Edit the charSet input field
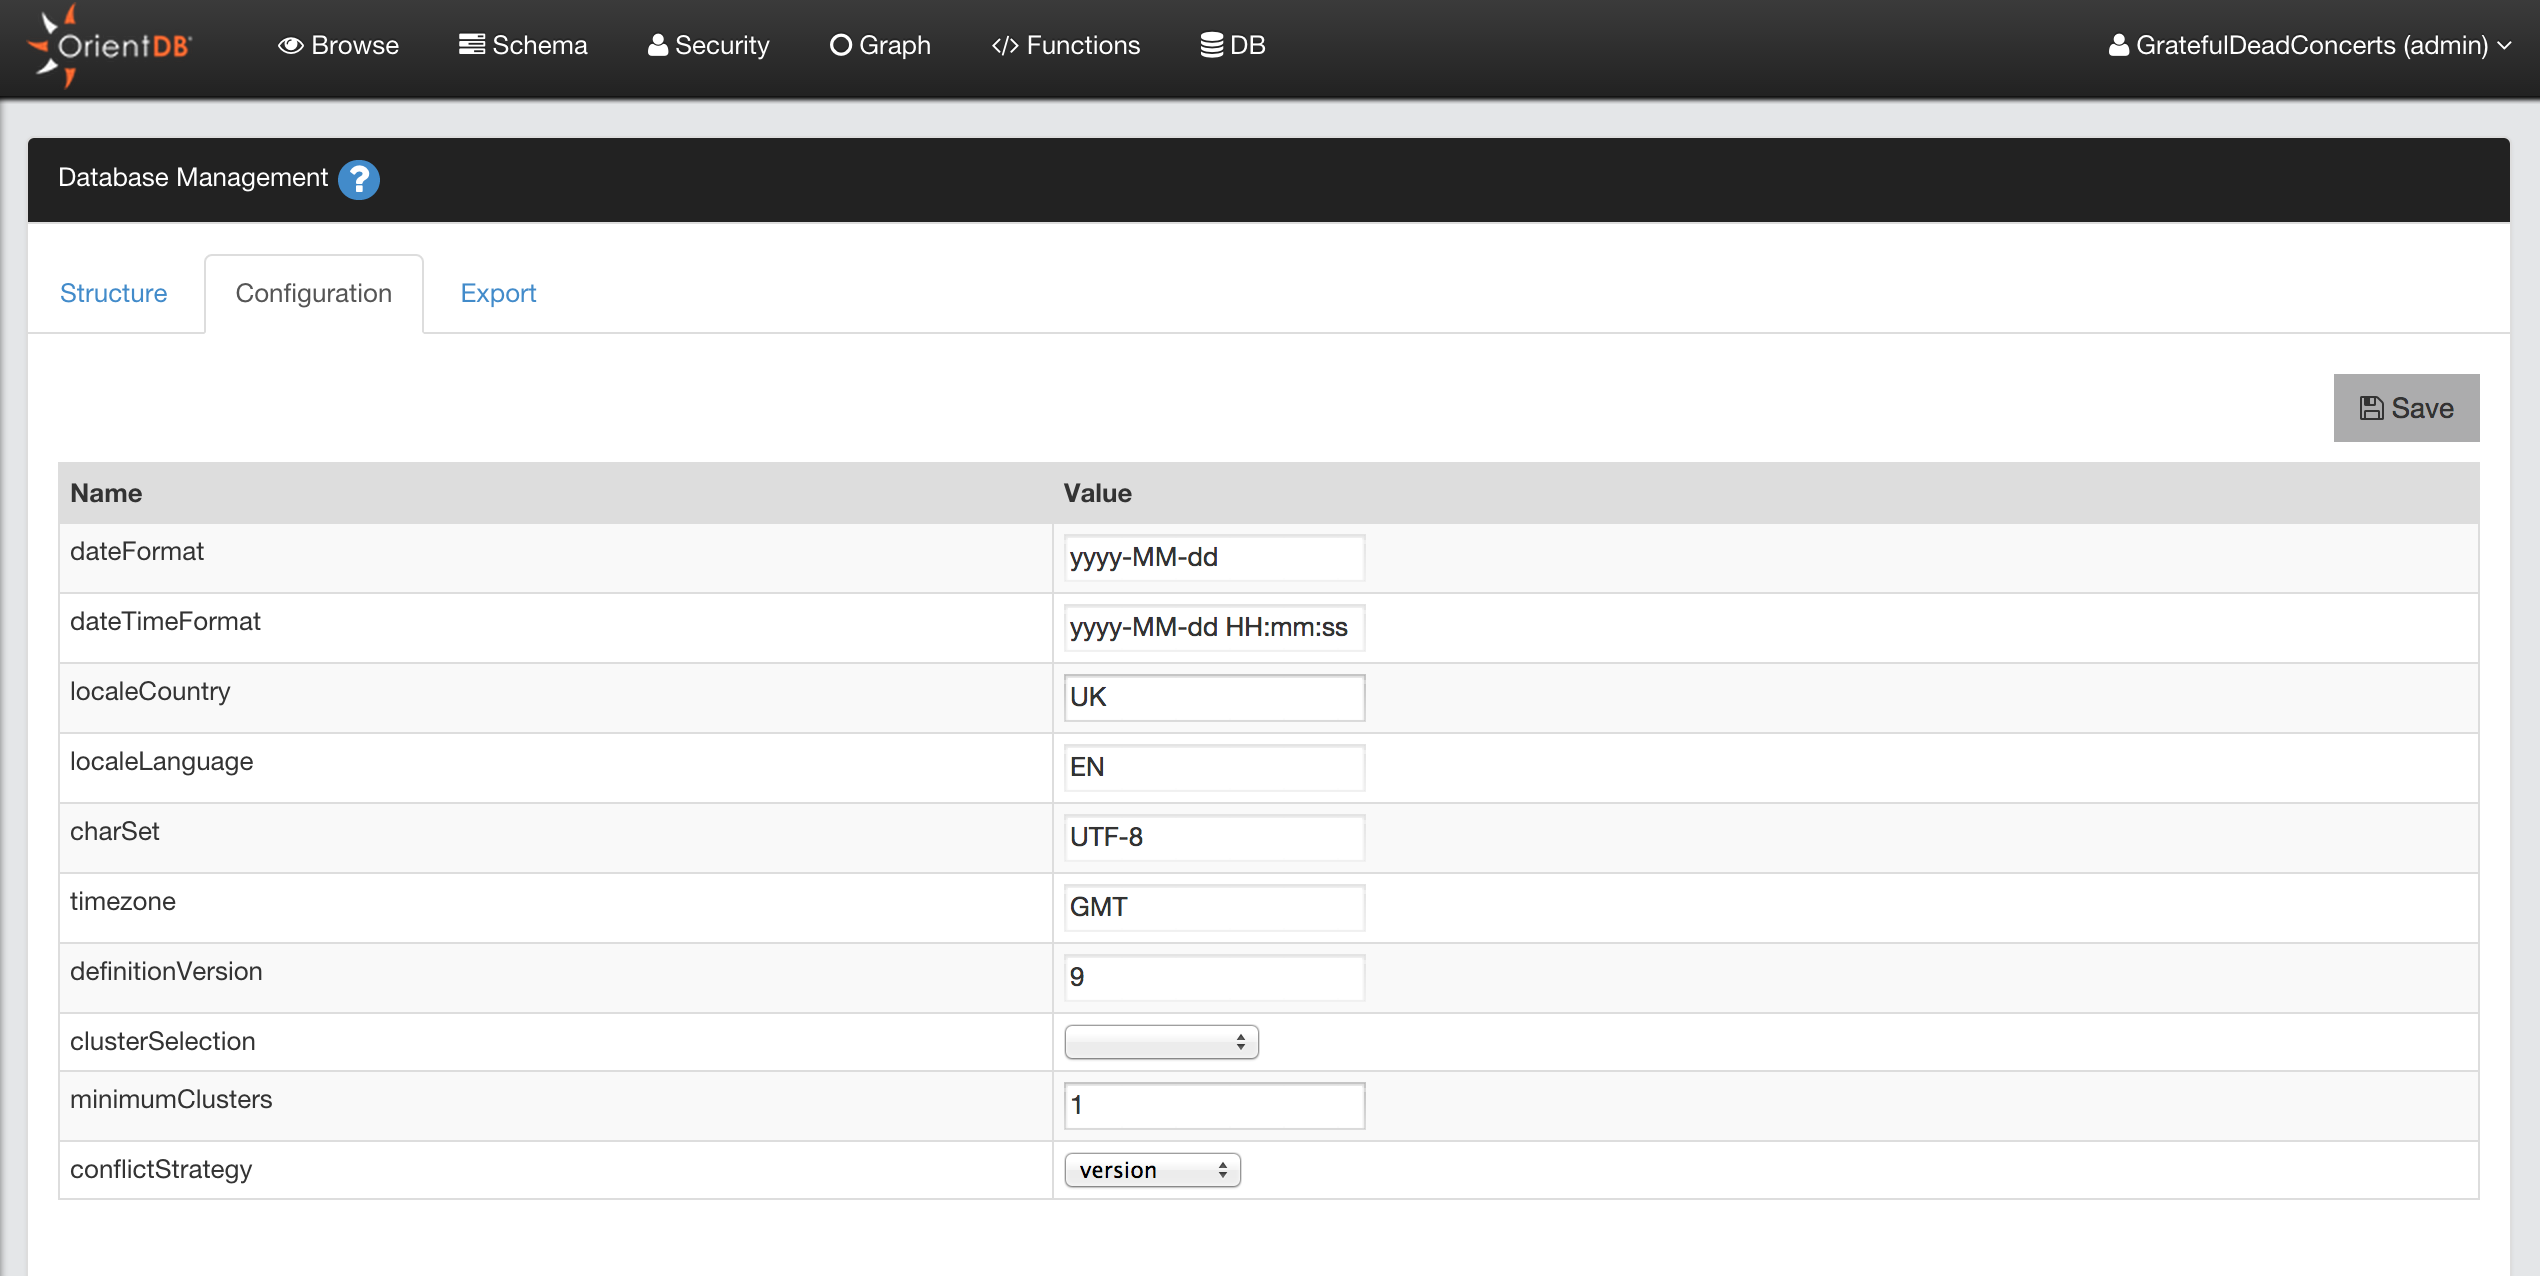Screen dimensions: 2540x1276 coord(1212,837)
